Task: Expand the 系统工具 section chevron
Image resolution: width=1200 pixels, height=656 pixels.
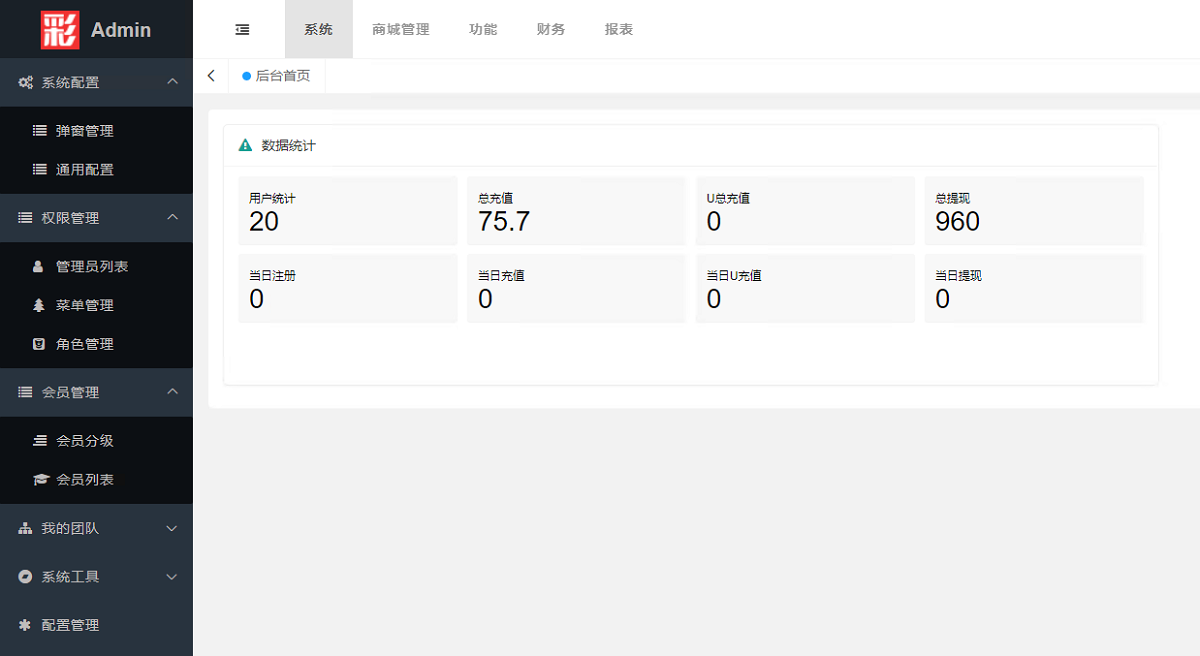Action: 172,577
